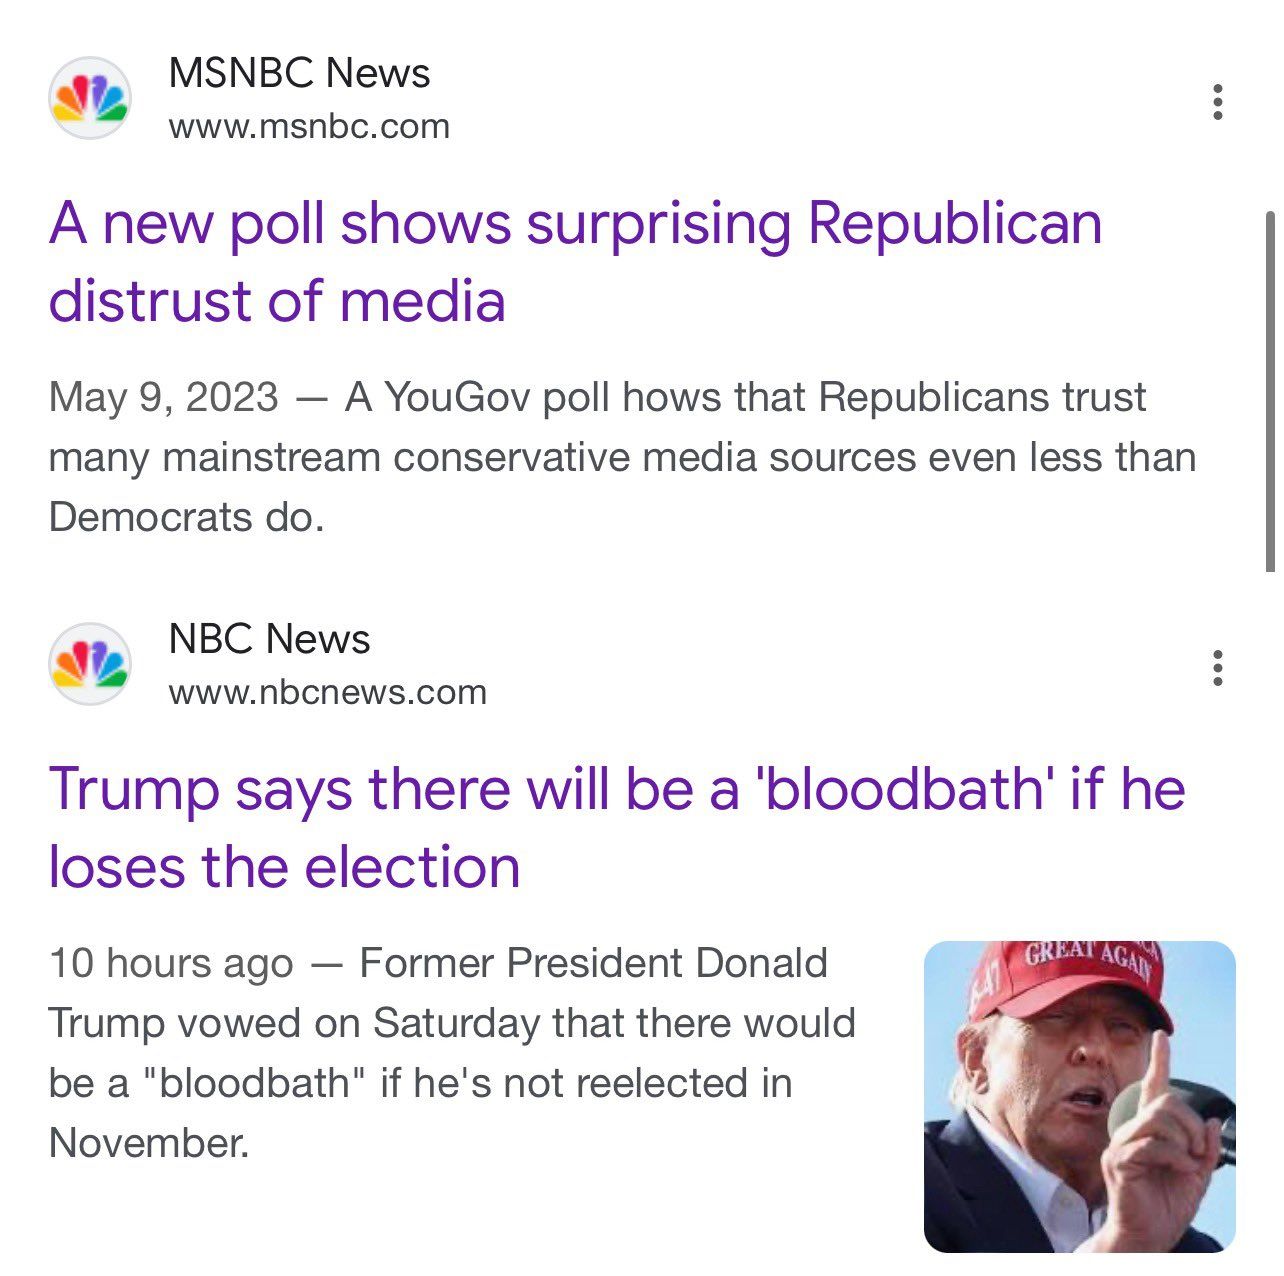Click the headline text 'distrust of media'

point(280,299)
